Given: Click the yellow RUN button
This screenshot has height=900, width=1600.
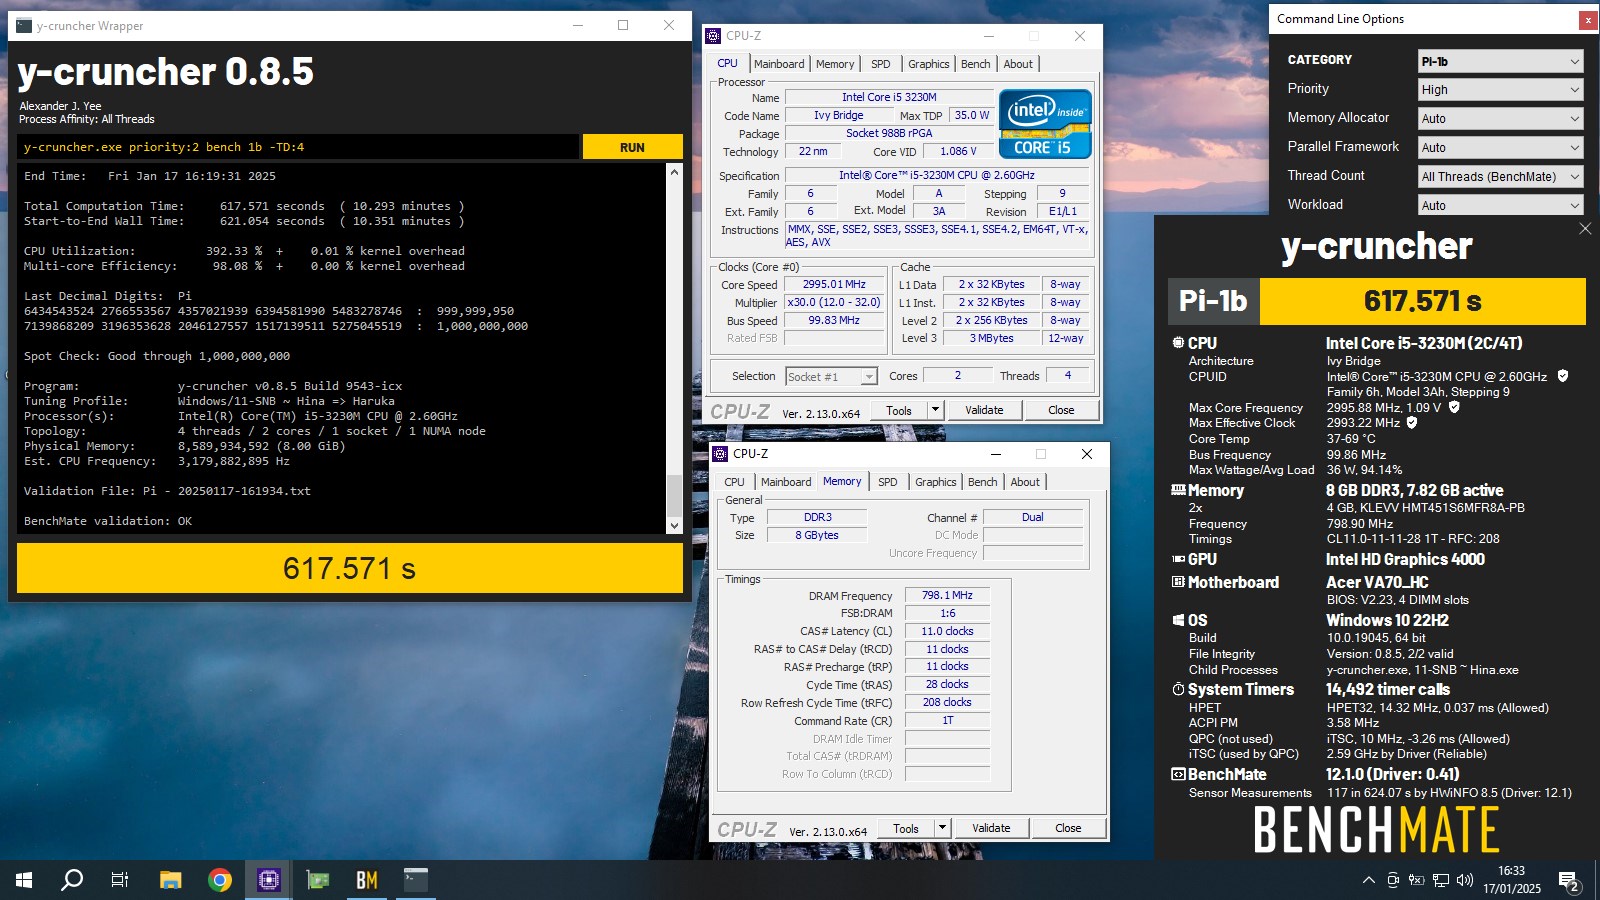Looking at the screenshot, I should click(632, 147).
